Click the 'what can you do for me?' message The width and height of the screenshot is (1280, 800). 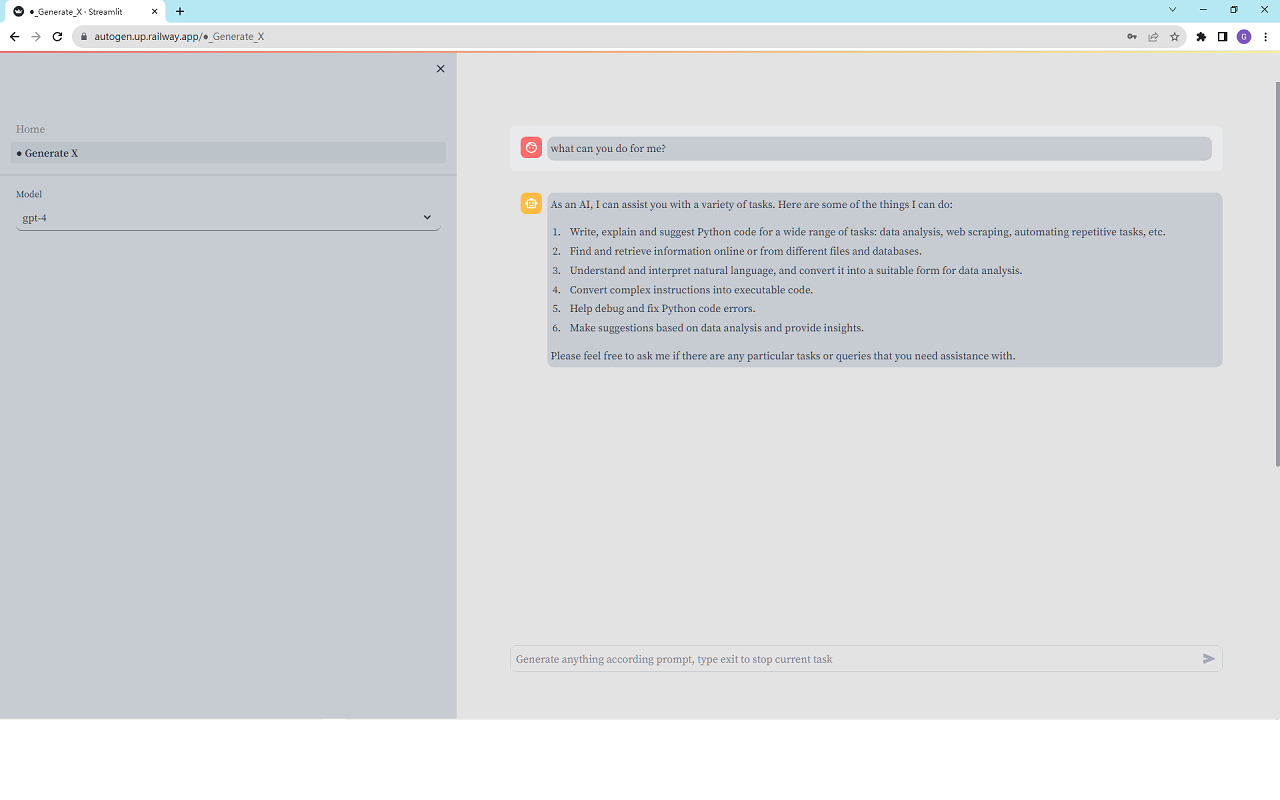(x=608, y=149)
